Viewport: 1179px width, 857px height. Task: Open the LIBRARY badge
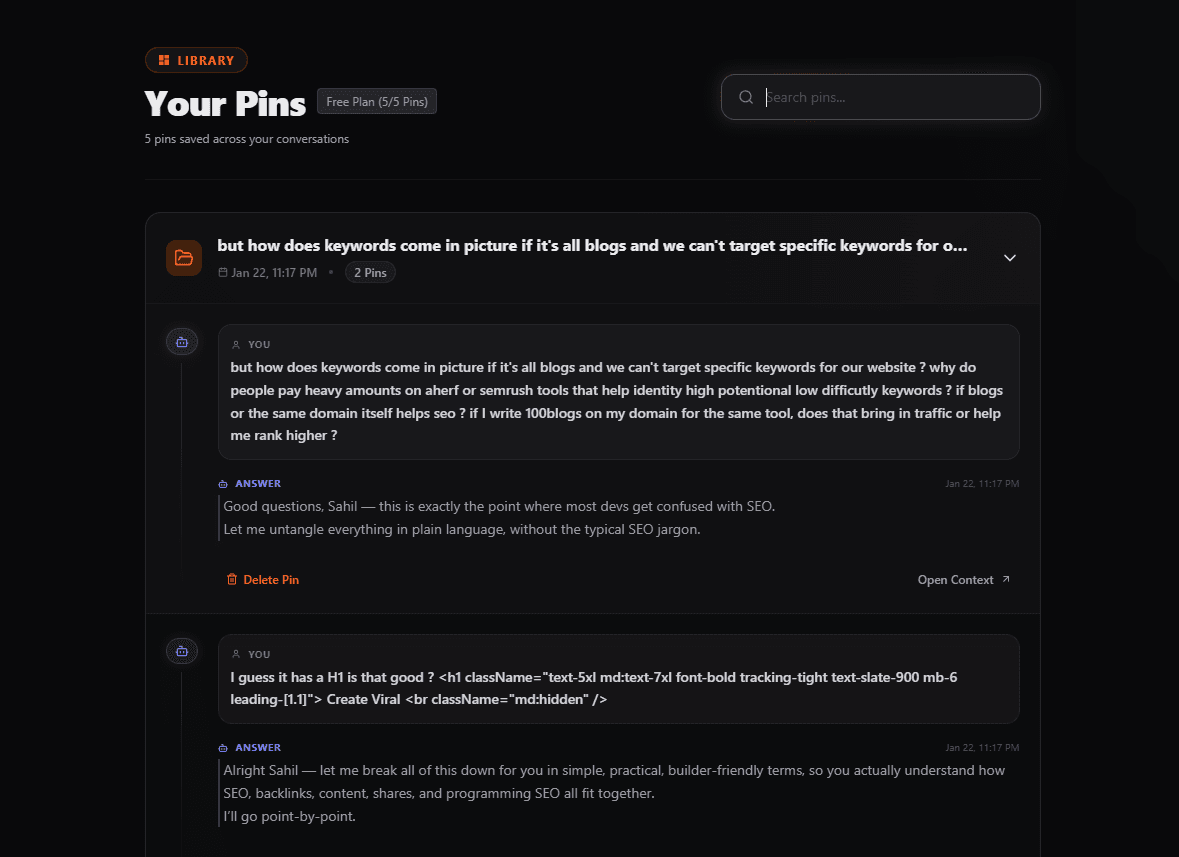(197, 61)
